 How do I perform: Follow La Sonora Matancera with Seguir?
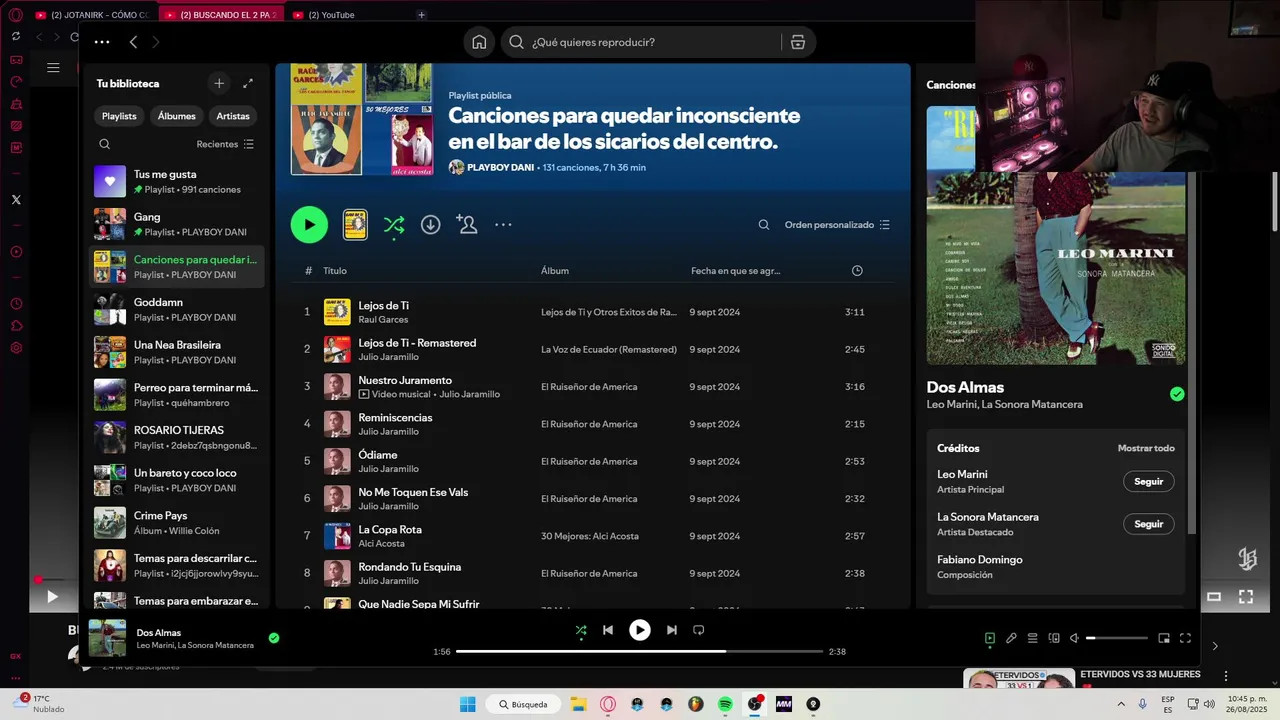(1148, 524)
